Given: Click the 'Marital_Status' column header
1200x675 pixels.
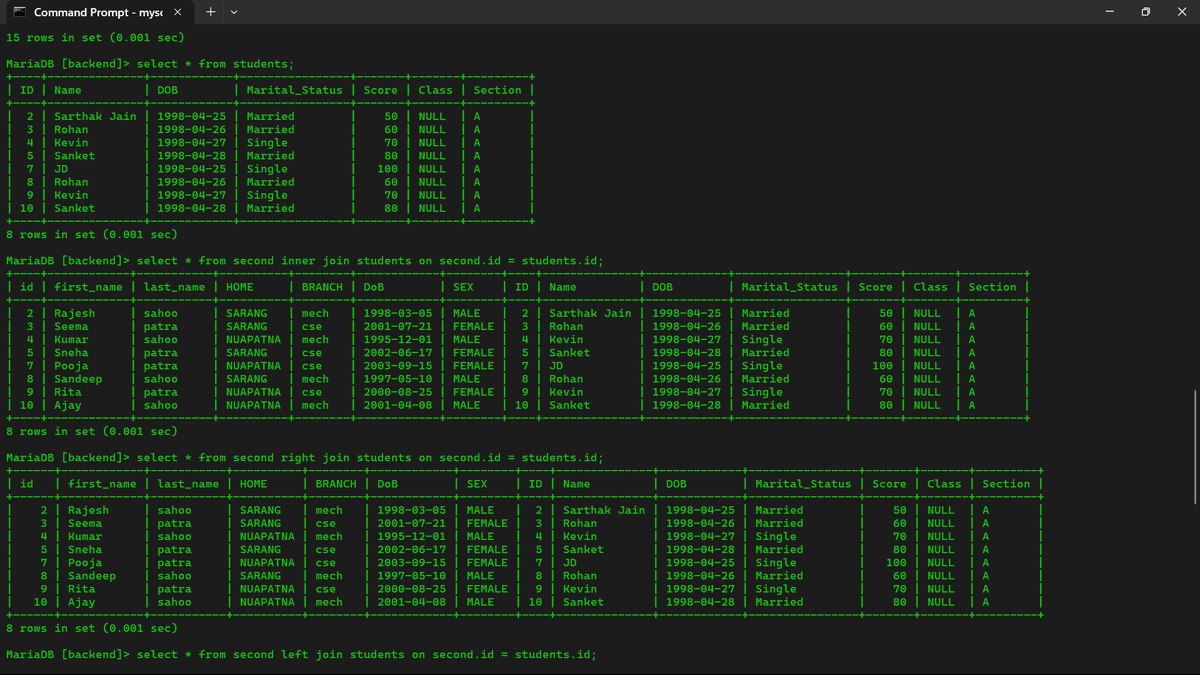Looking at the screenshot, I should tap(297, 89).
